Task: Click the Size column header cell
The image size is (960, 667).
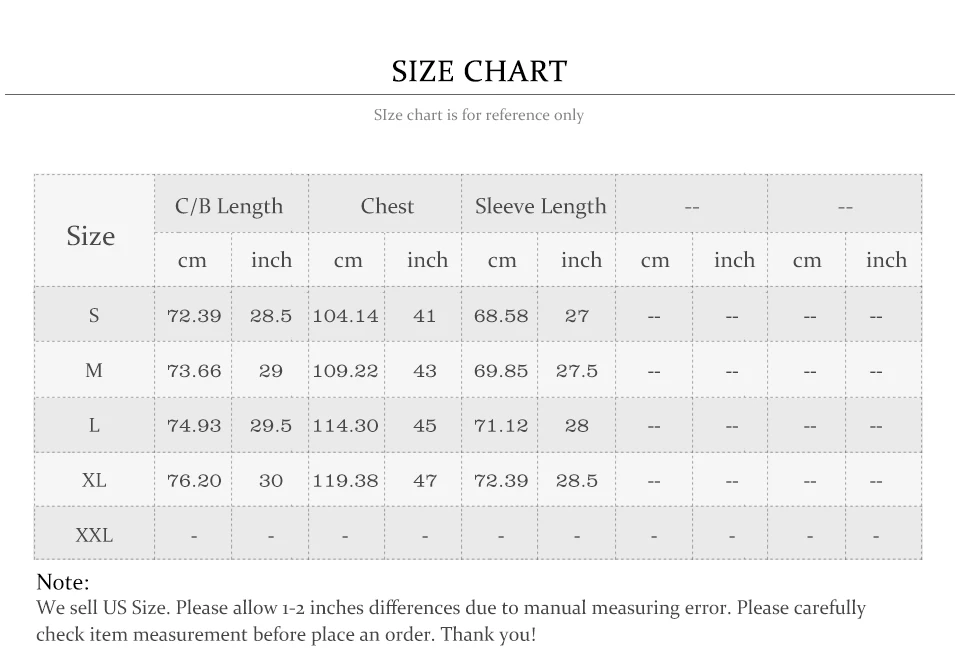Action: pyautogui.click(x=94, y=231)
